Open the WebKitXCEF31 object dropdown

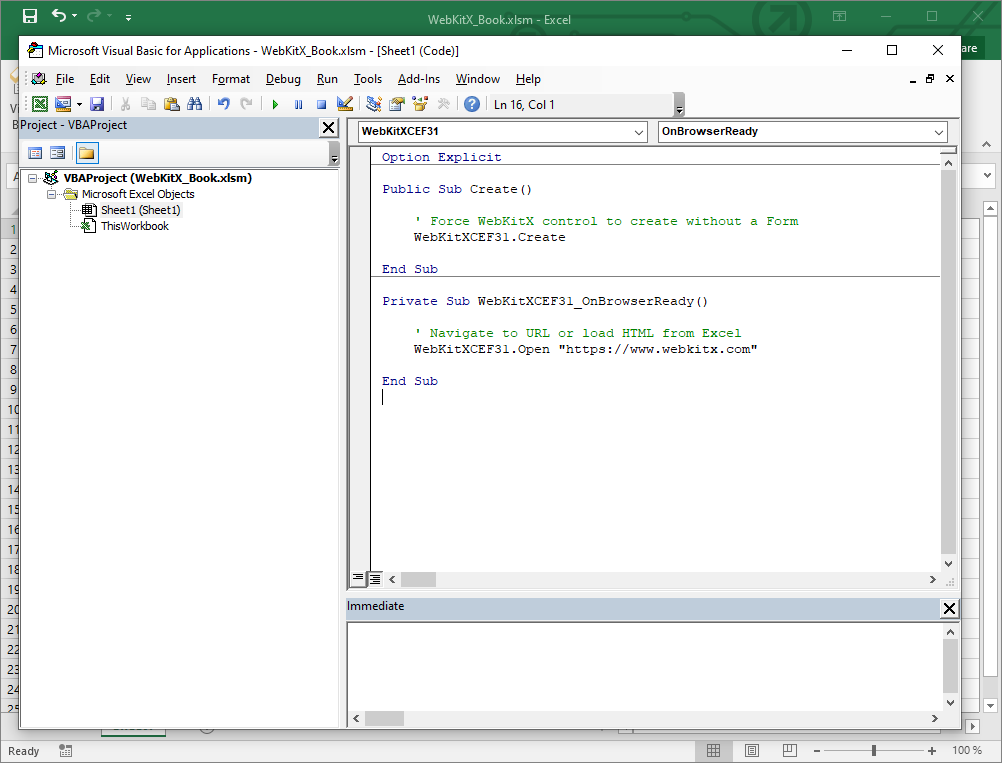[x=638, y=132]
